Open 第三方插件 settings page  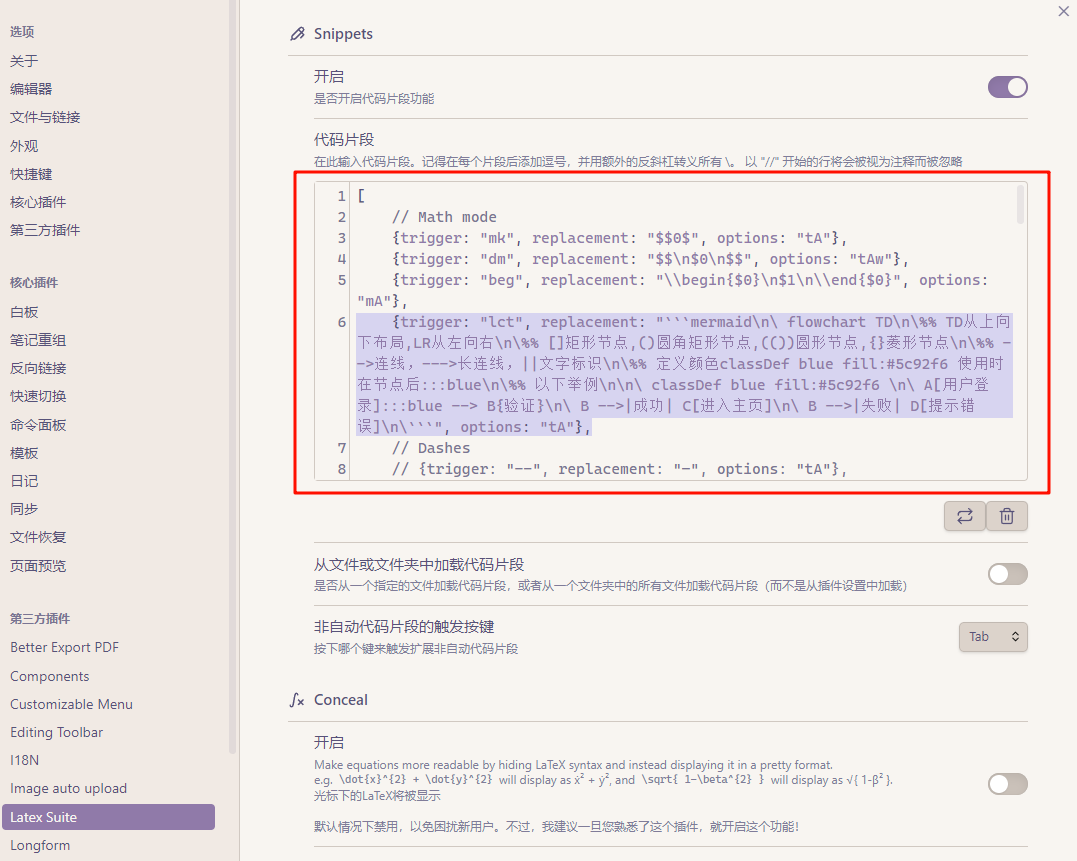coord(45,230)
